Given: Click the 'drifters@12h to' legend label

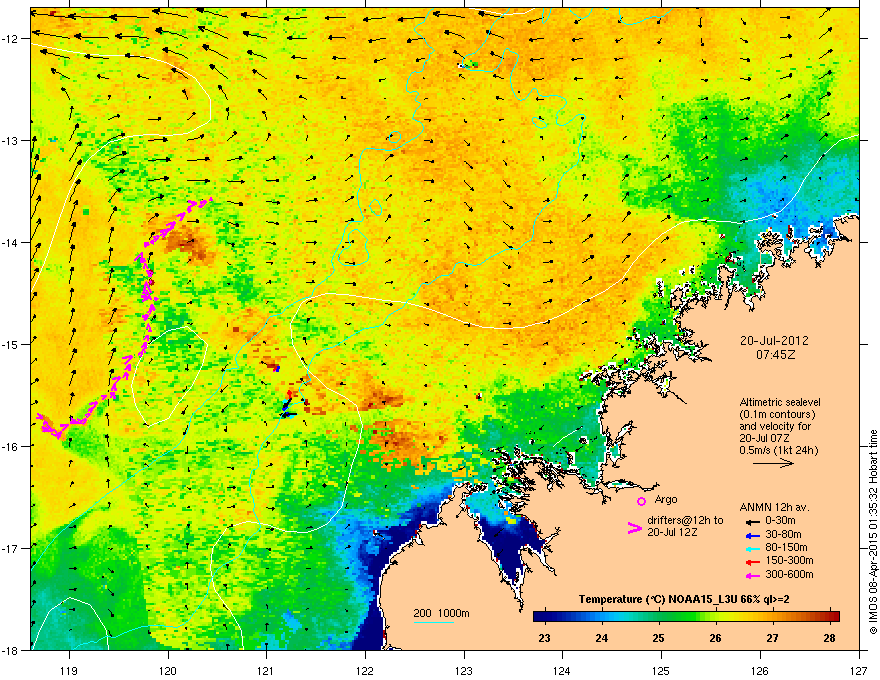Looking at the screenshot, I should tap(685, 520).
